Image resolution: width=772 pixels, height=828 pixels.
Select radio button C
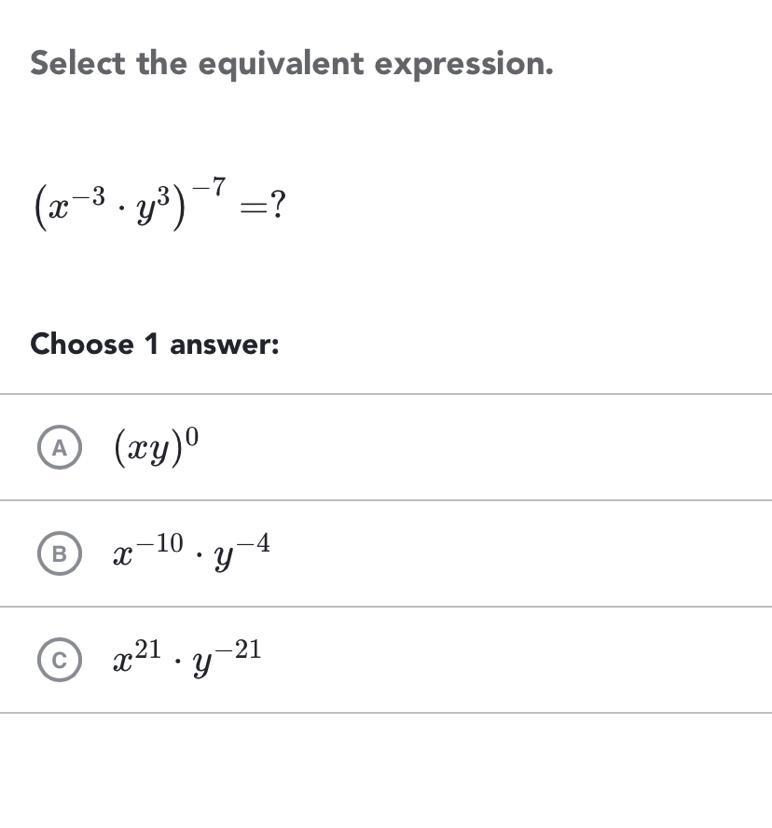[x=60, y=660]
